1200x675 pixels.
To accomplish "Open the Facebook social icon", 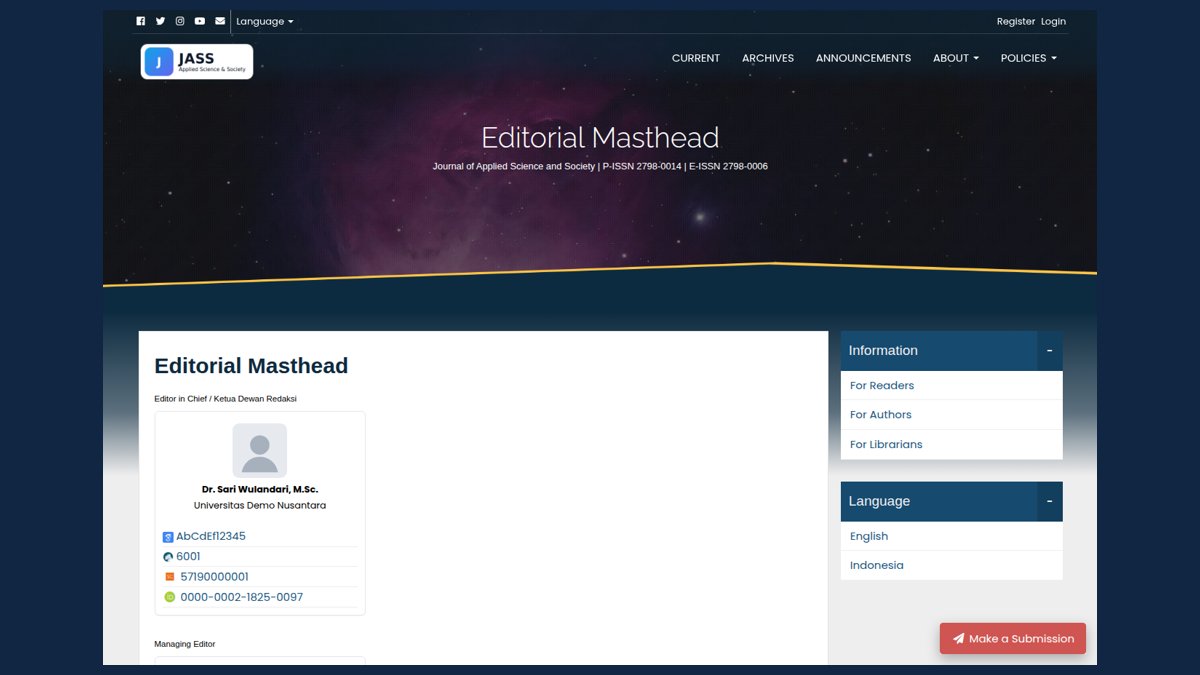I will coord(141,21).
